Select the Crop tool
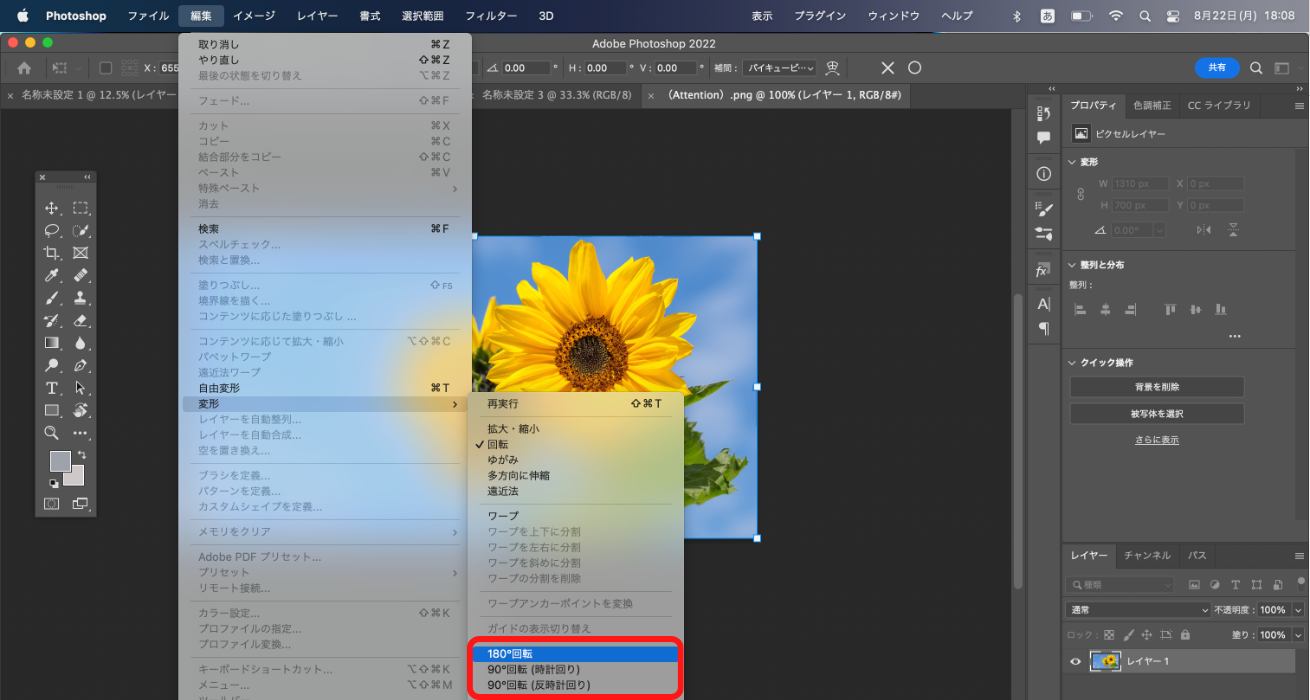This screenshot has width=1310, height=700. tap(52, 253)
